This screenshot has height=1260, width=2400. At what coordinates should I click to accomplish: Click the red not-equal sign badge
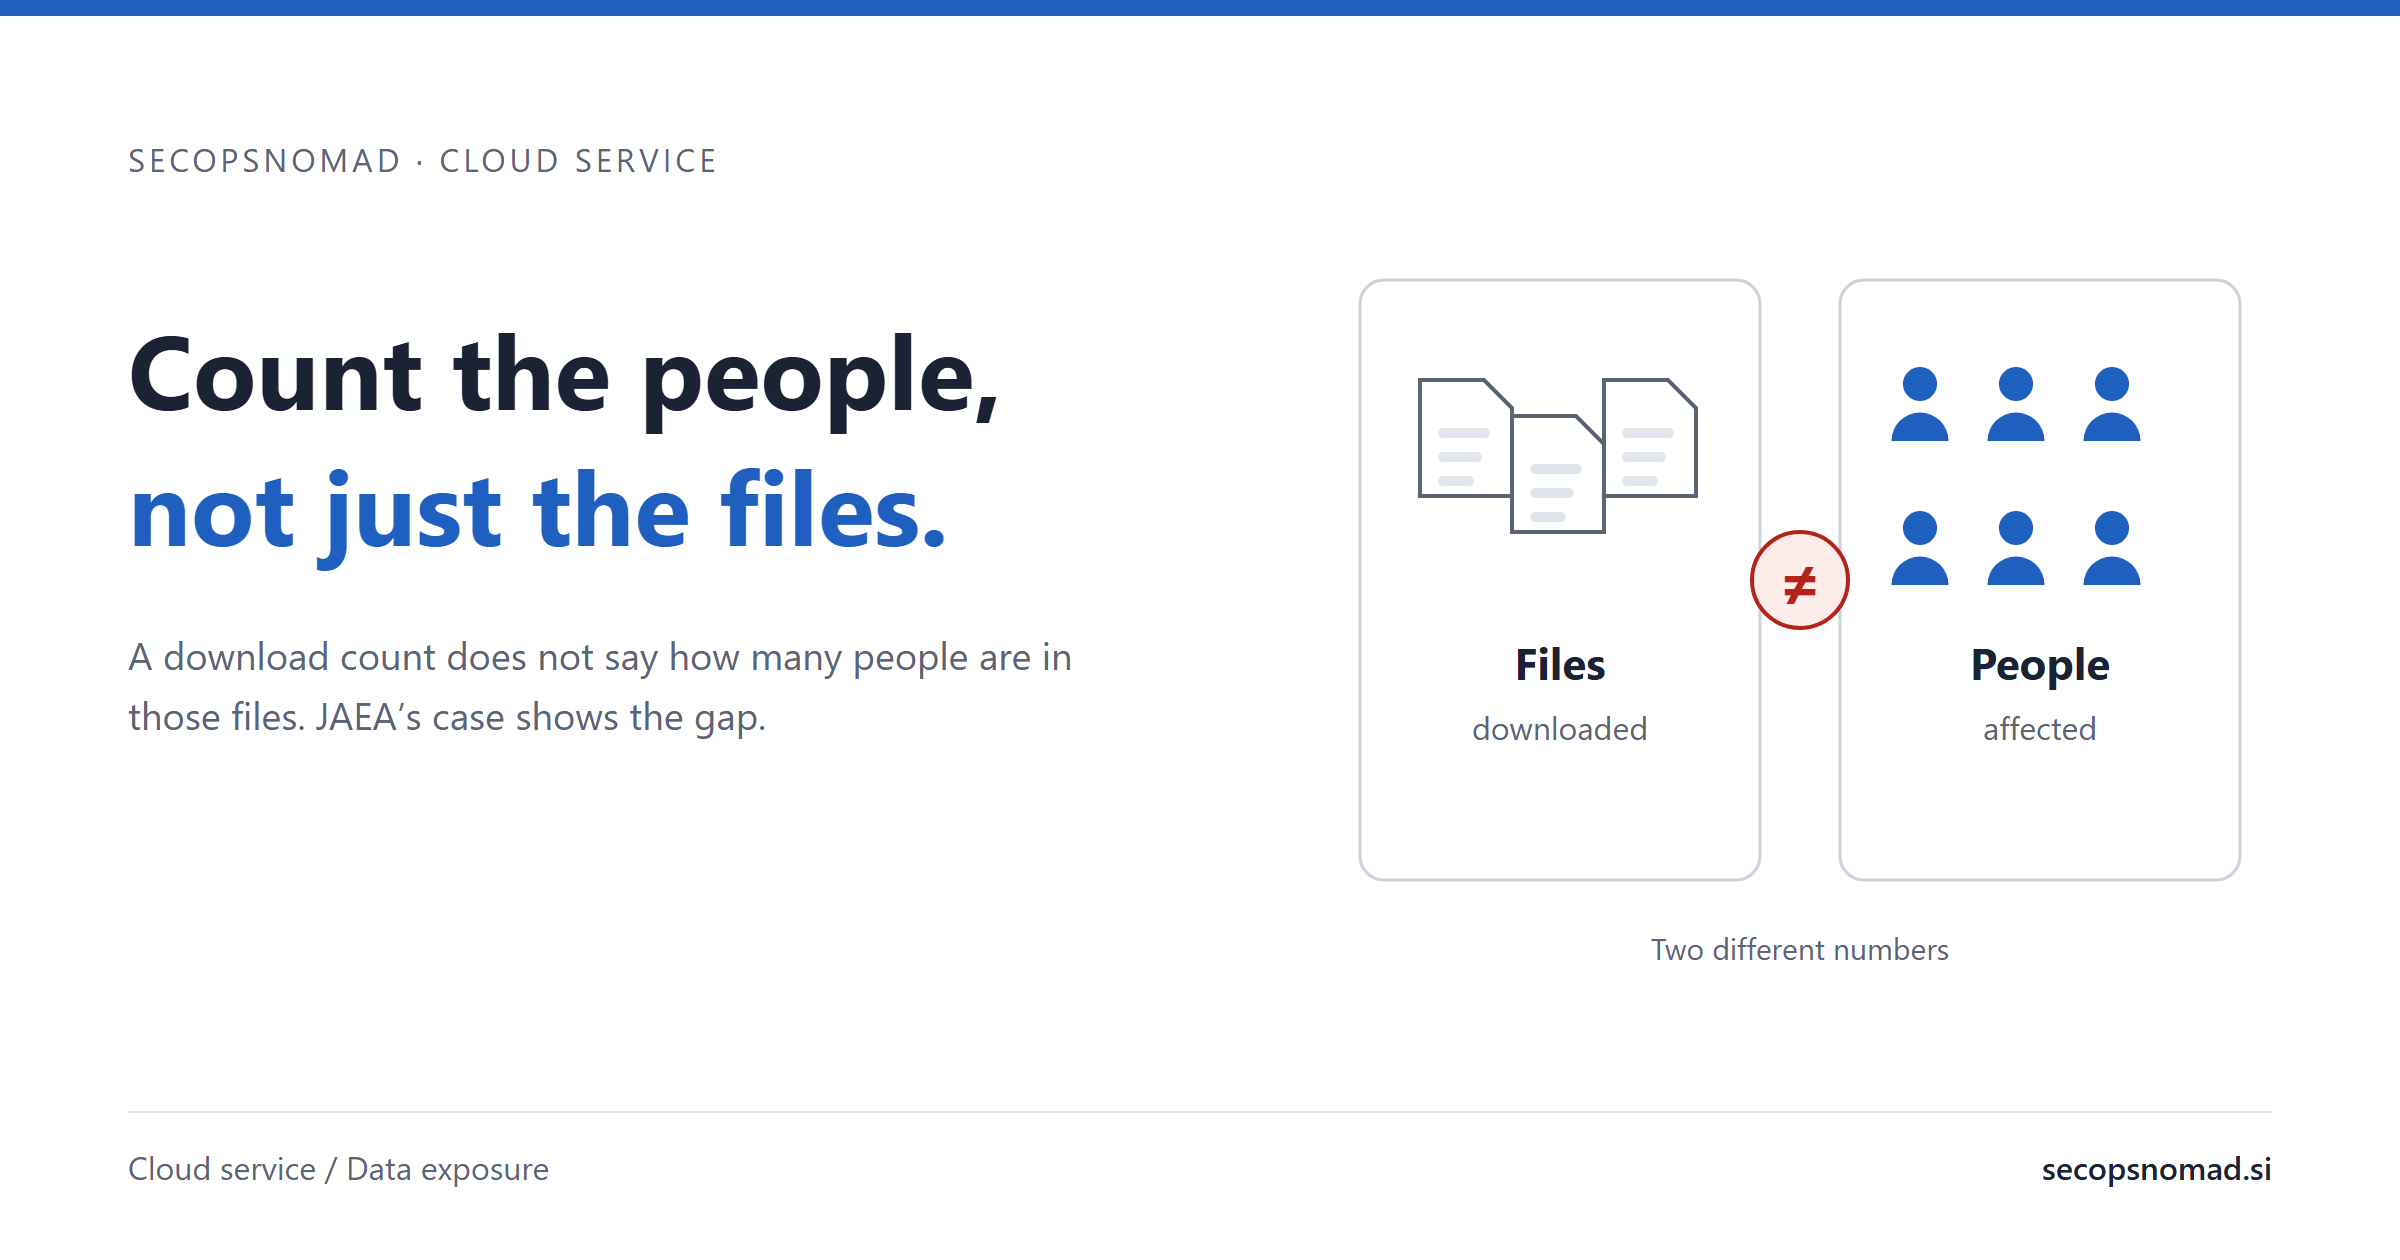point(1800,580)
